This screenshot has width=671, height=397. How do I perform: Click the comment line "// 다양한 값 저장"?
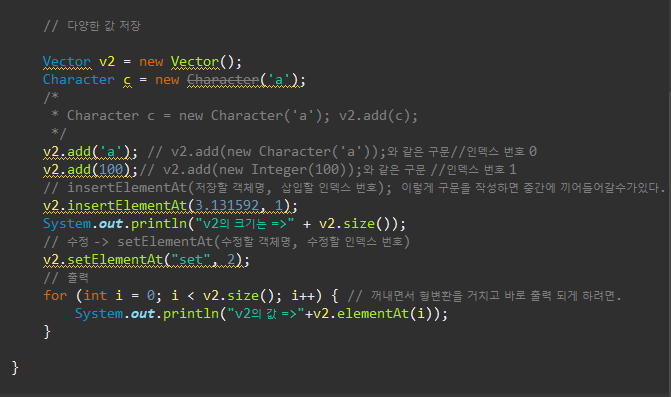pos(92,26)
